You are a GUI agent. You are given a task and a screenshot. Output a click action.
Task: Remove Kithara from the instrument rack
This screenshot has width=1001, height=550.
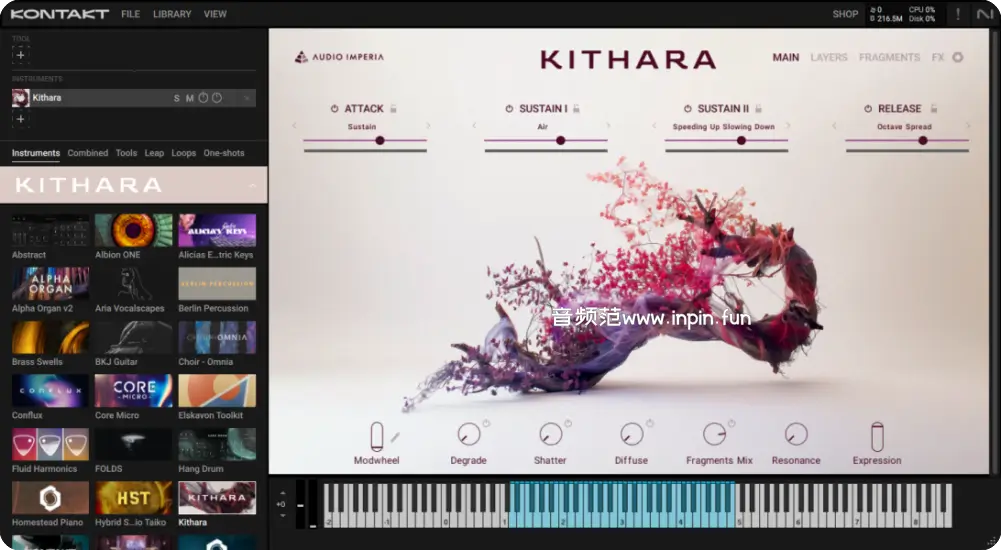[x=246, y=98]
